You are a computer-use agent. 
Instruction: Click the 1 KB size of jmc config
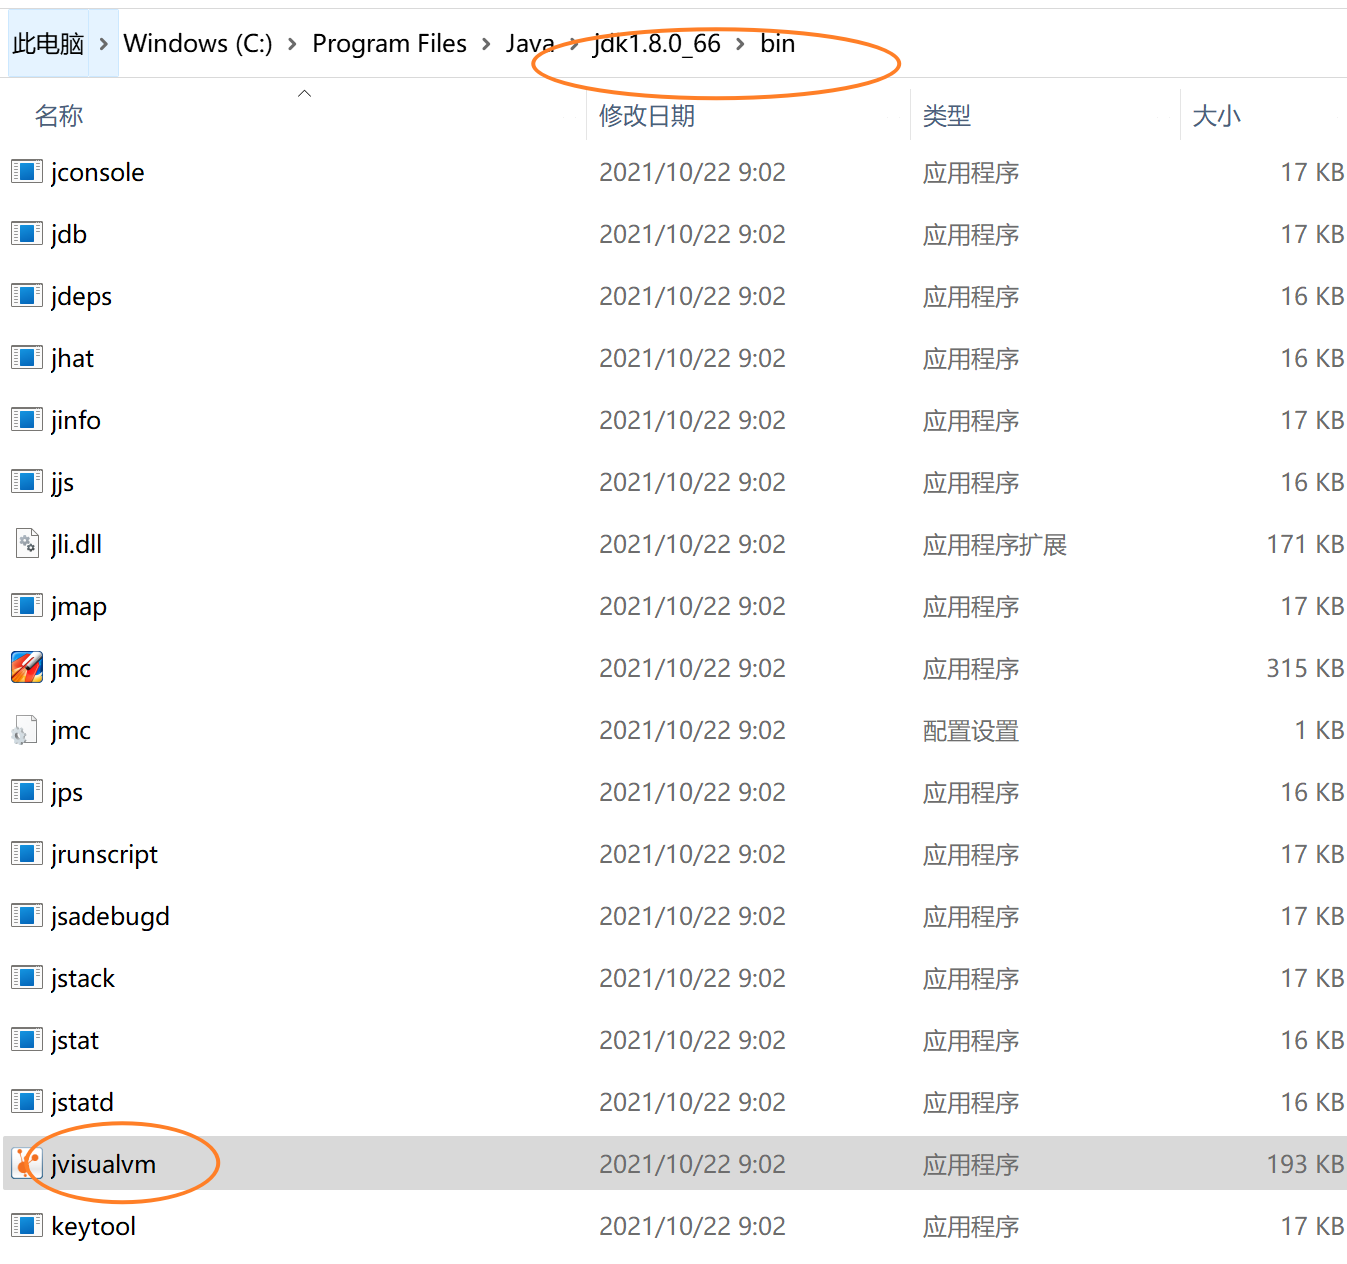[x=1319, y=730]
